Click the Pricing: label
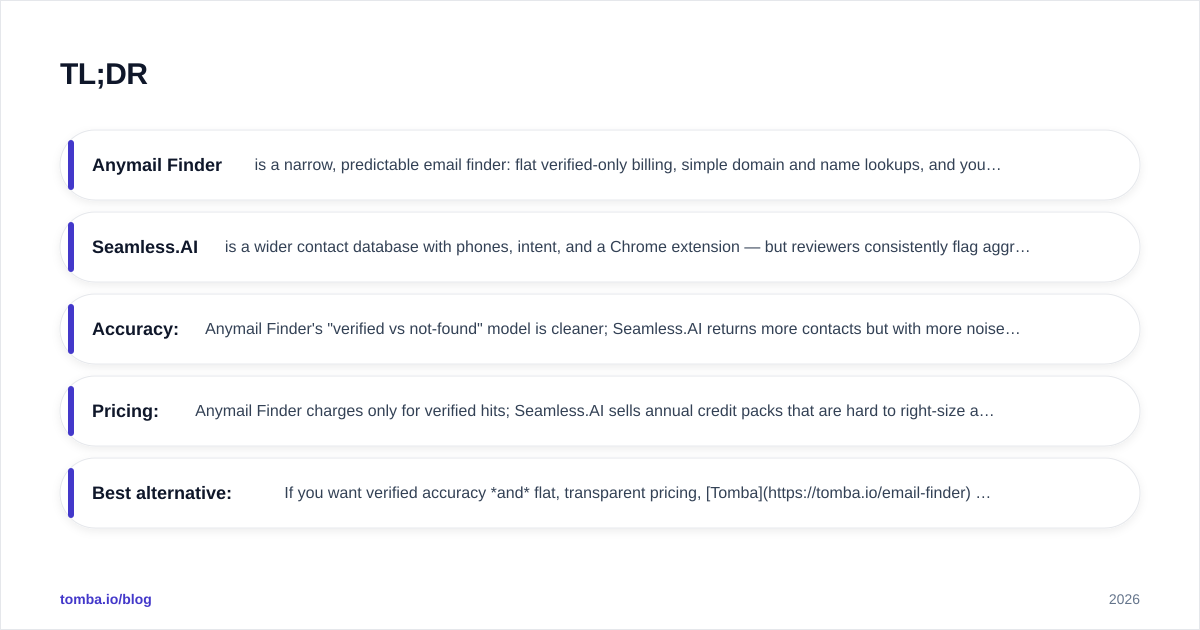1200x630 pixels. 125,411
